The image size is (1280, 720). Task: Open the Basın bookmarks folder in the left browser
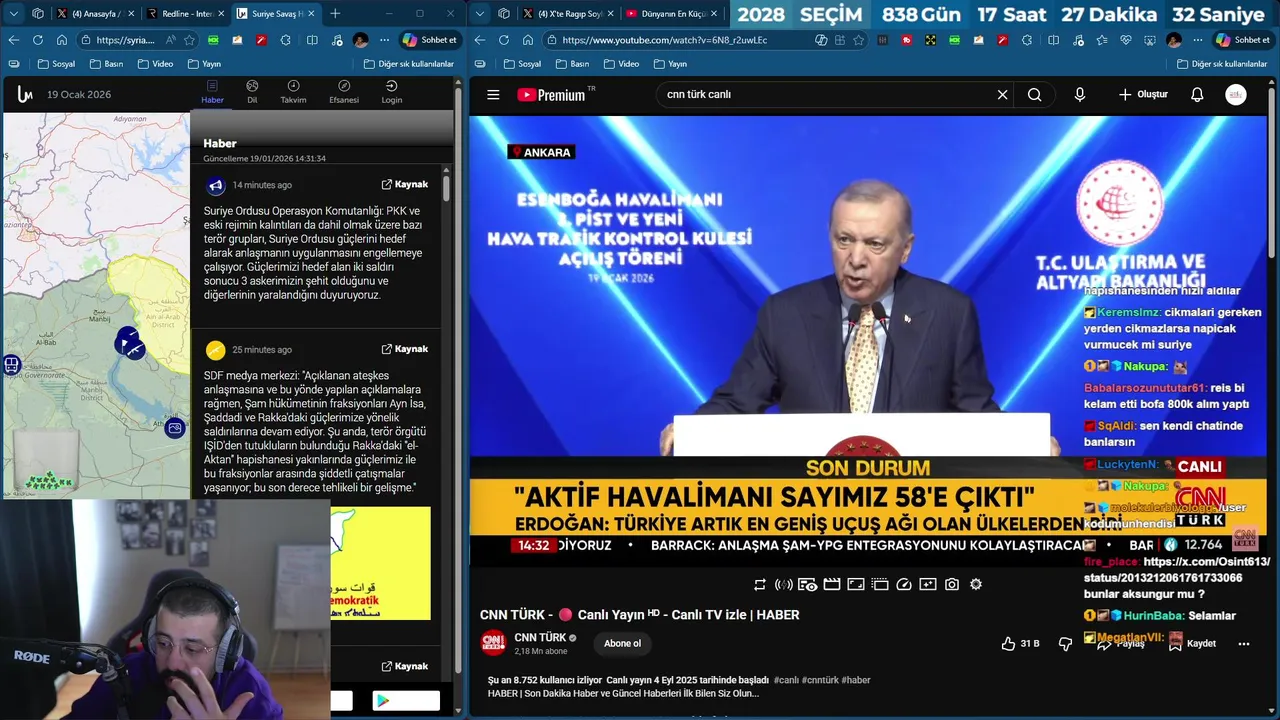pos(106,64)
